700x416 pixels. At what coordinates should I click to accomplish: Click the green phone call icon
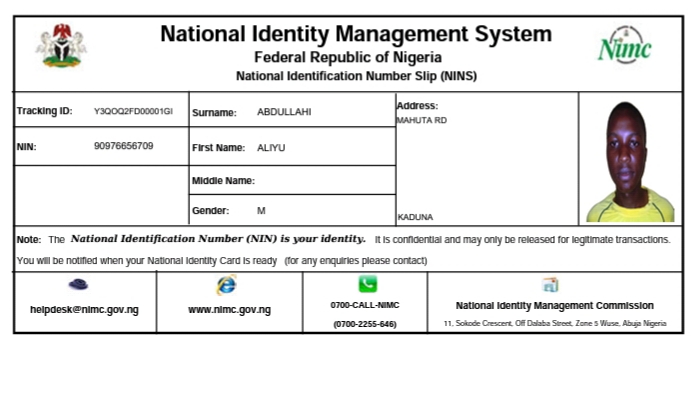pyautogui.click(x=367, y=285)
